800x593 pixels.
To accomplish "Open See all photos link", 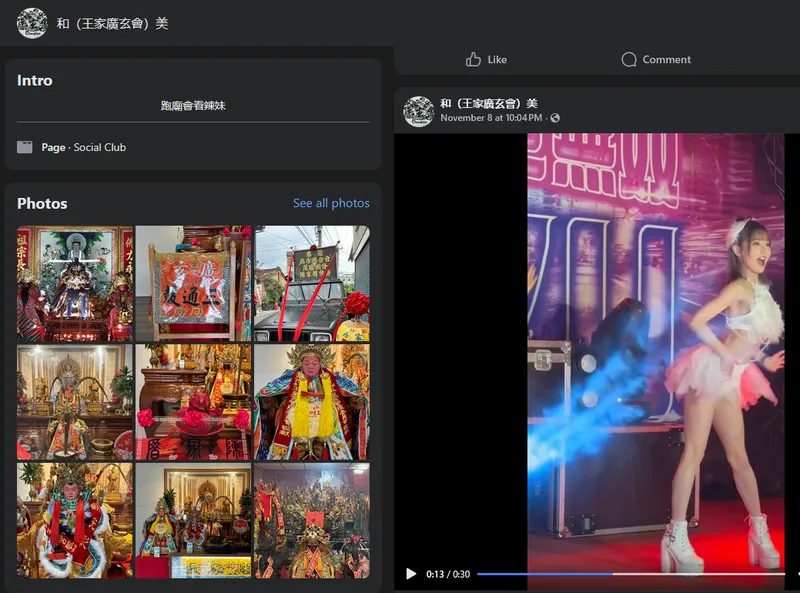I will (x=331, y=203).
